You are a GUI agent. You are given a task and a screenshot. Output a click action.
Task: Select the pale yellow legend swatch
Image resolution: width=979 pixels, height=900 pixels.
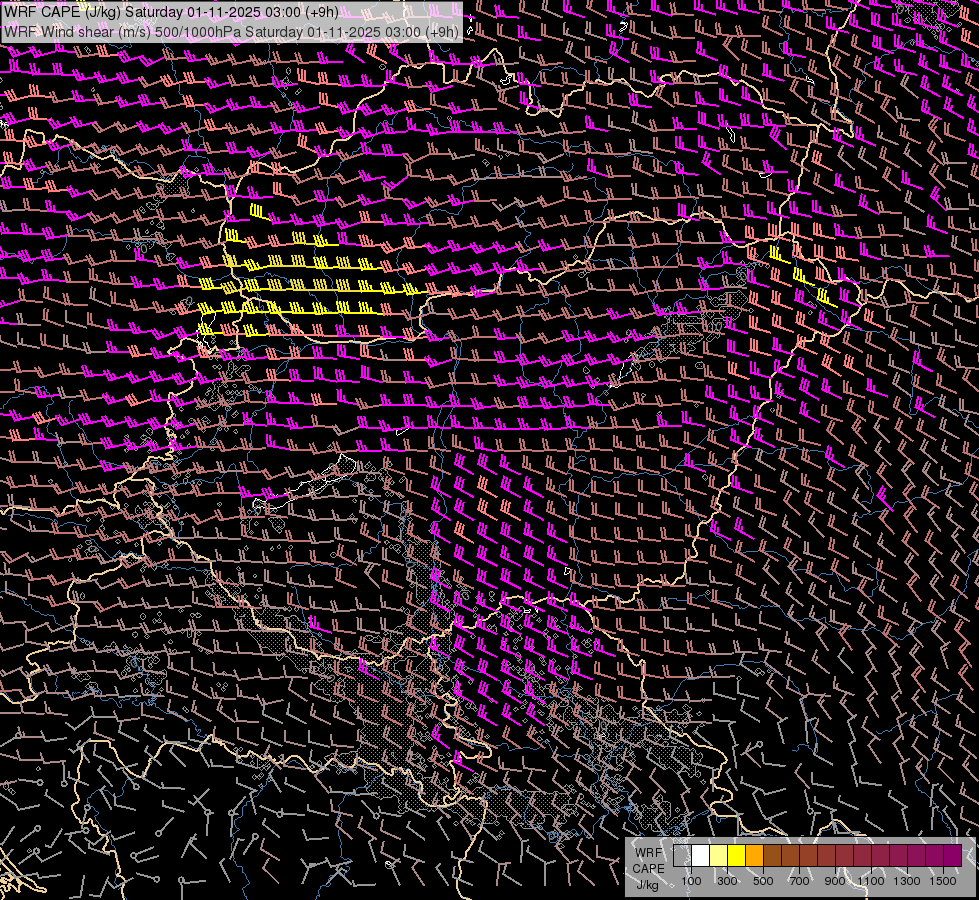point(719,856)
